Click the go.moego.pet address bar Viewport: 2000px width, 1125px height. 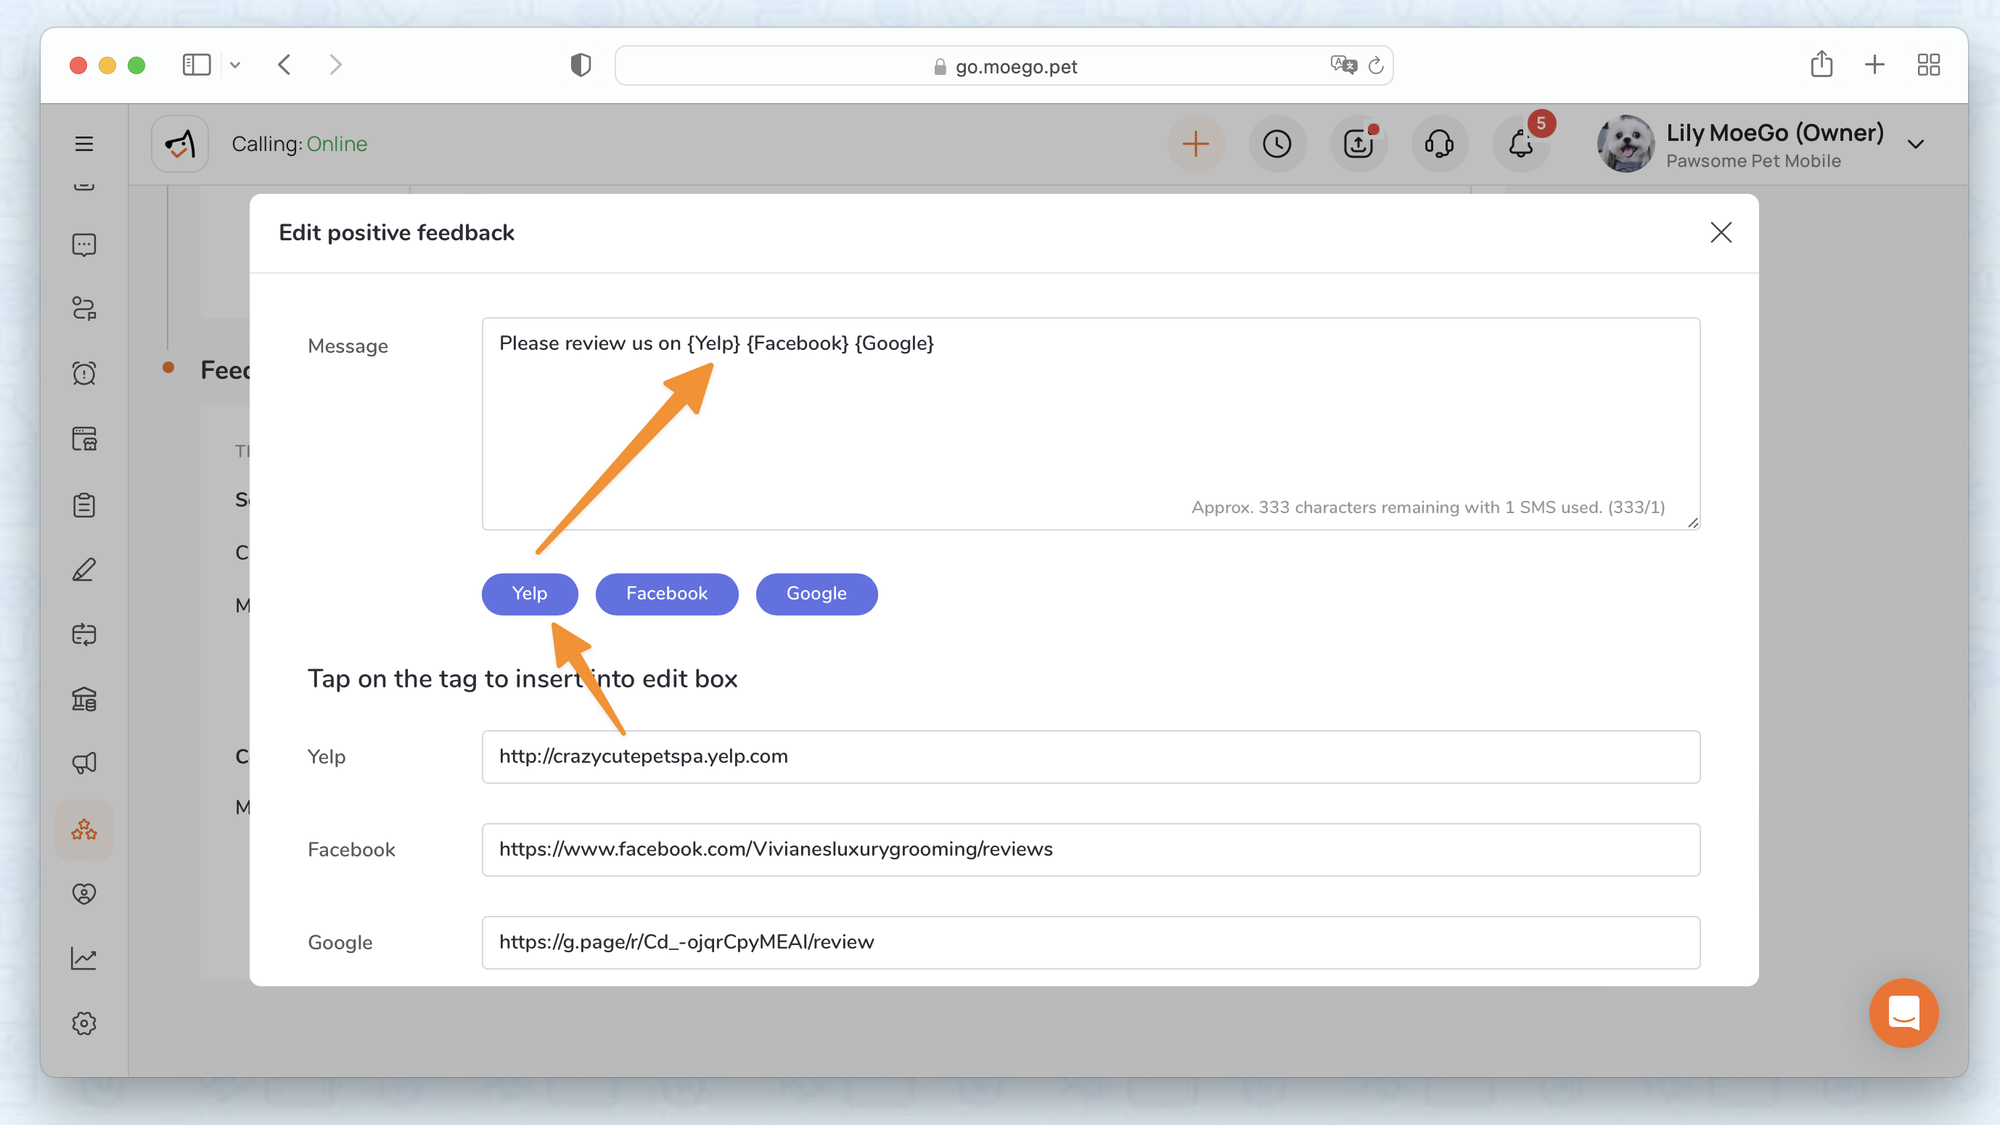point(1004,66)
